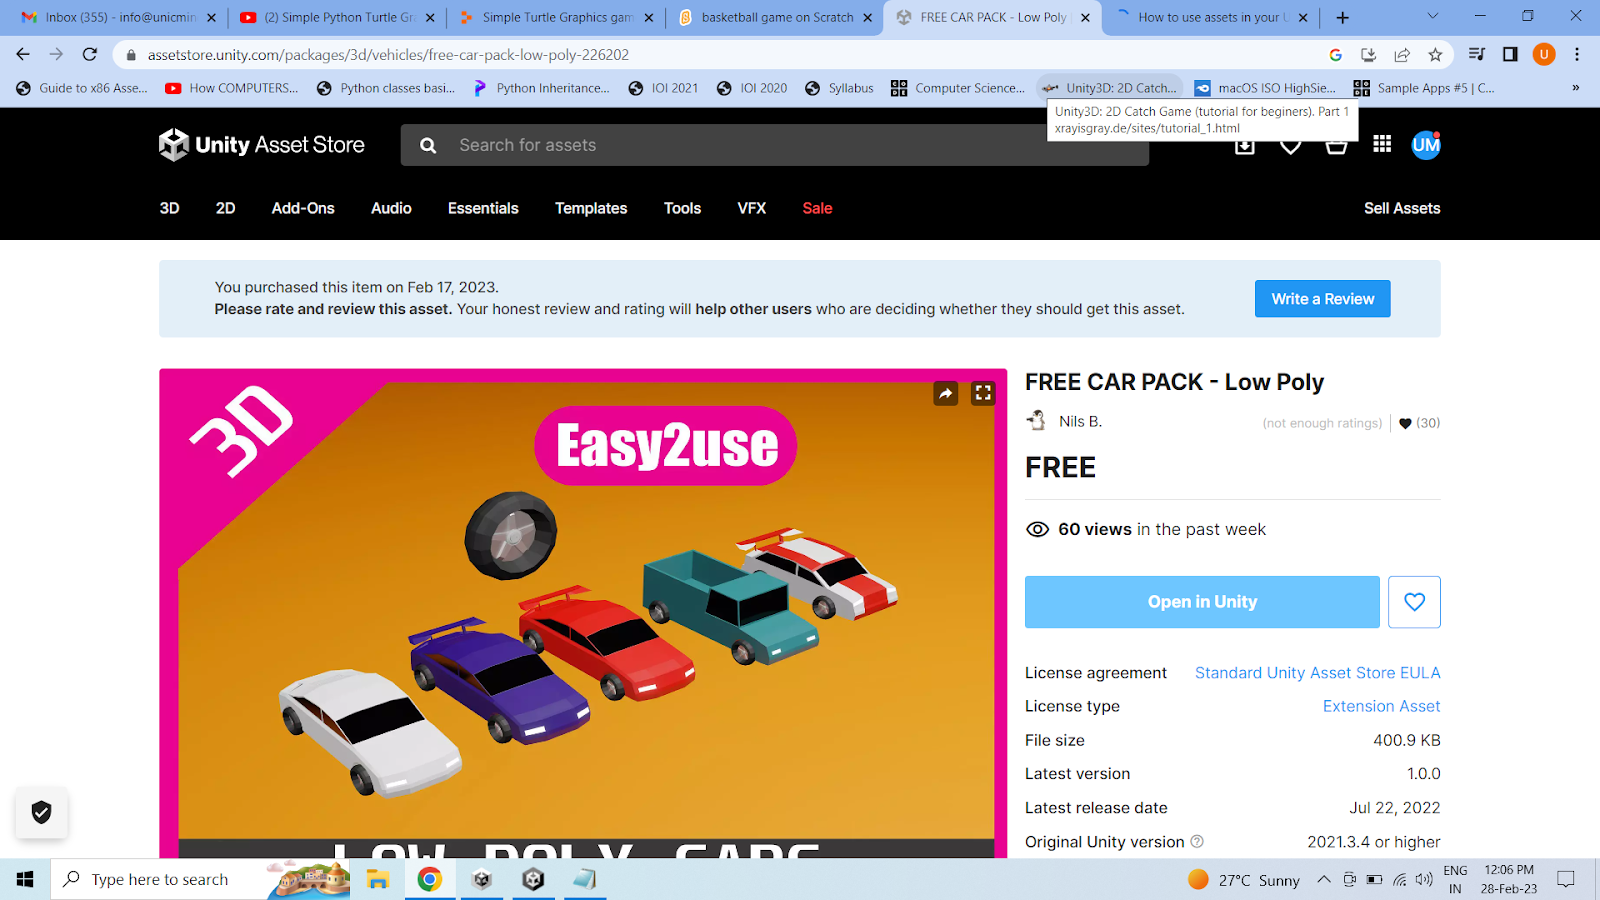The width and height of the screenshot is (1600, 900).
Task: Open the orange U Chrome profile
Action: pyautogui.click(x=1544, y=55)
